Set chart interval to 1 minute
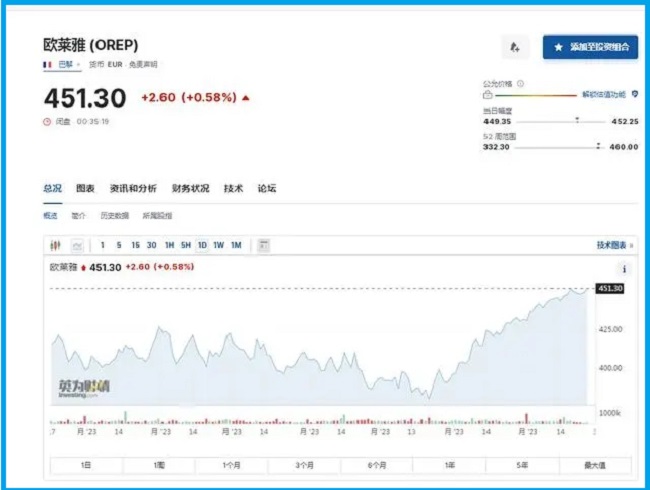 pyautogui.click(x=102, y=245)
